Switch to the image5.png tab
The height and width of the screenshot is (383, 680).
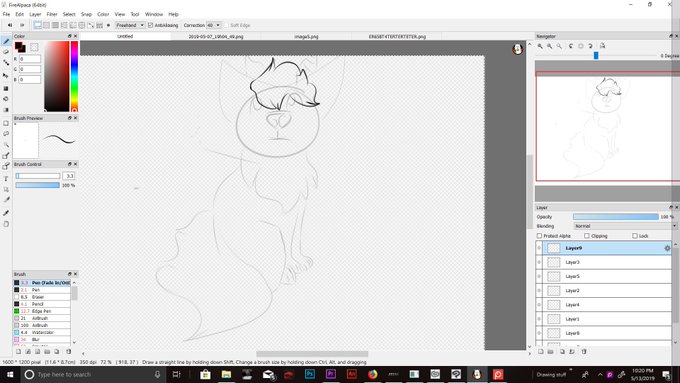tap(306, 36)
